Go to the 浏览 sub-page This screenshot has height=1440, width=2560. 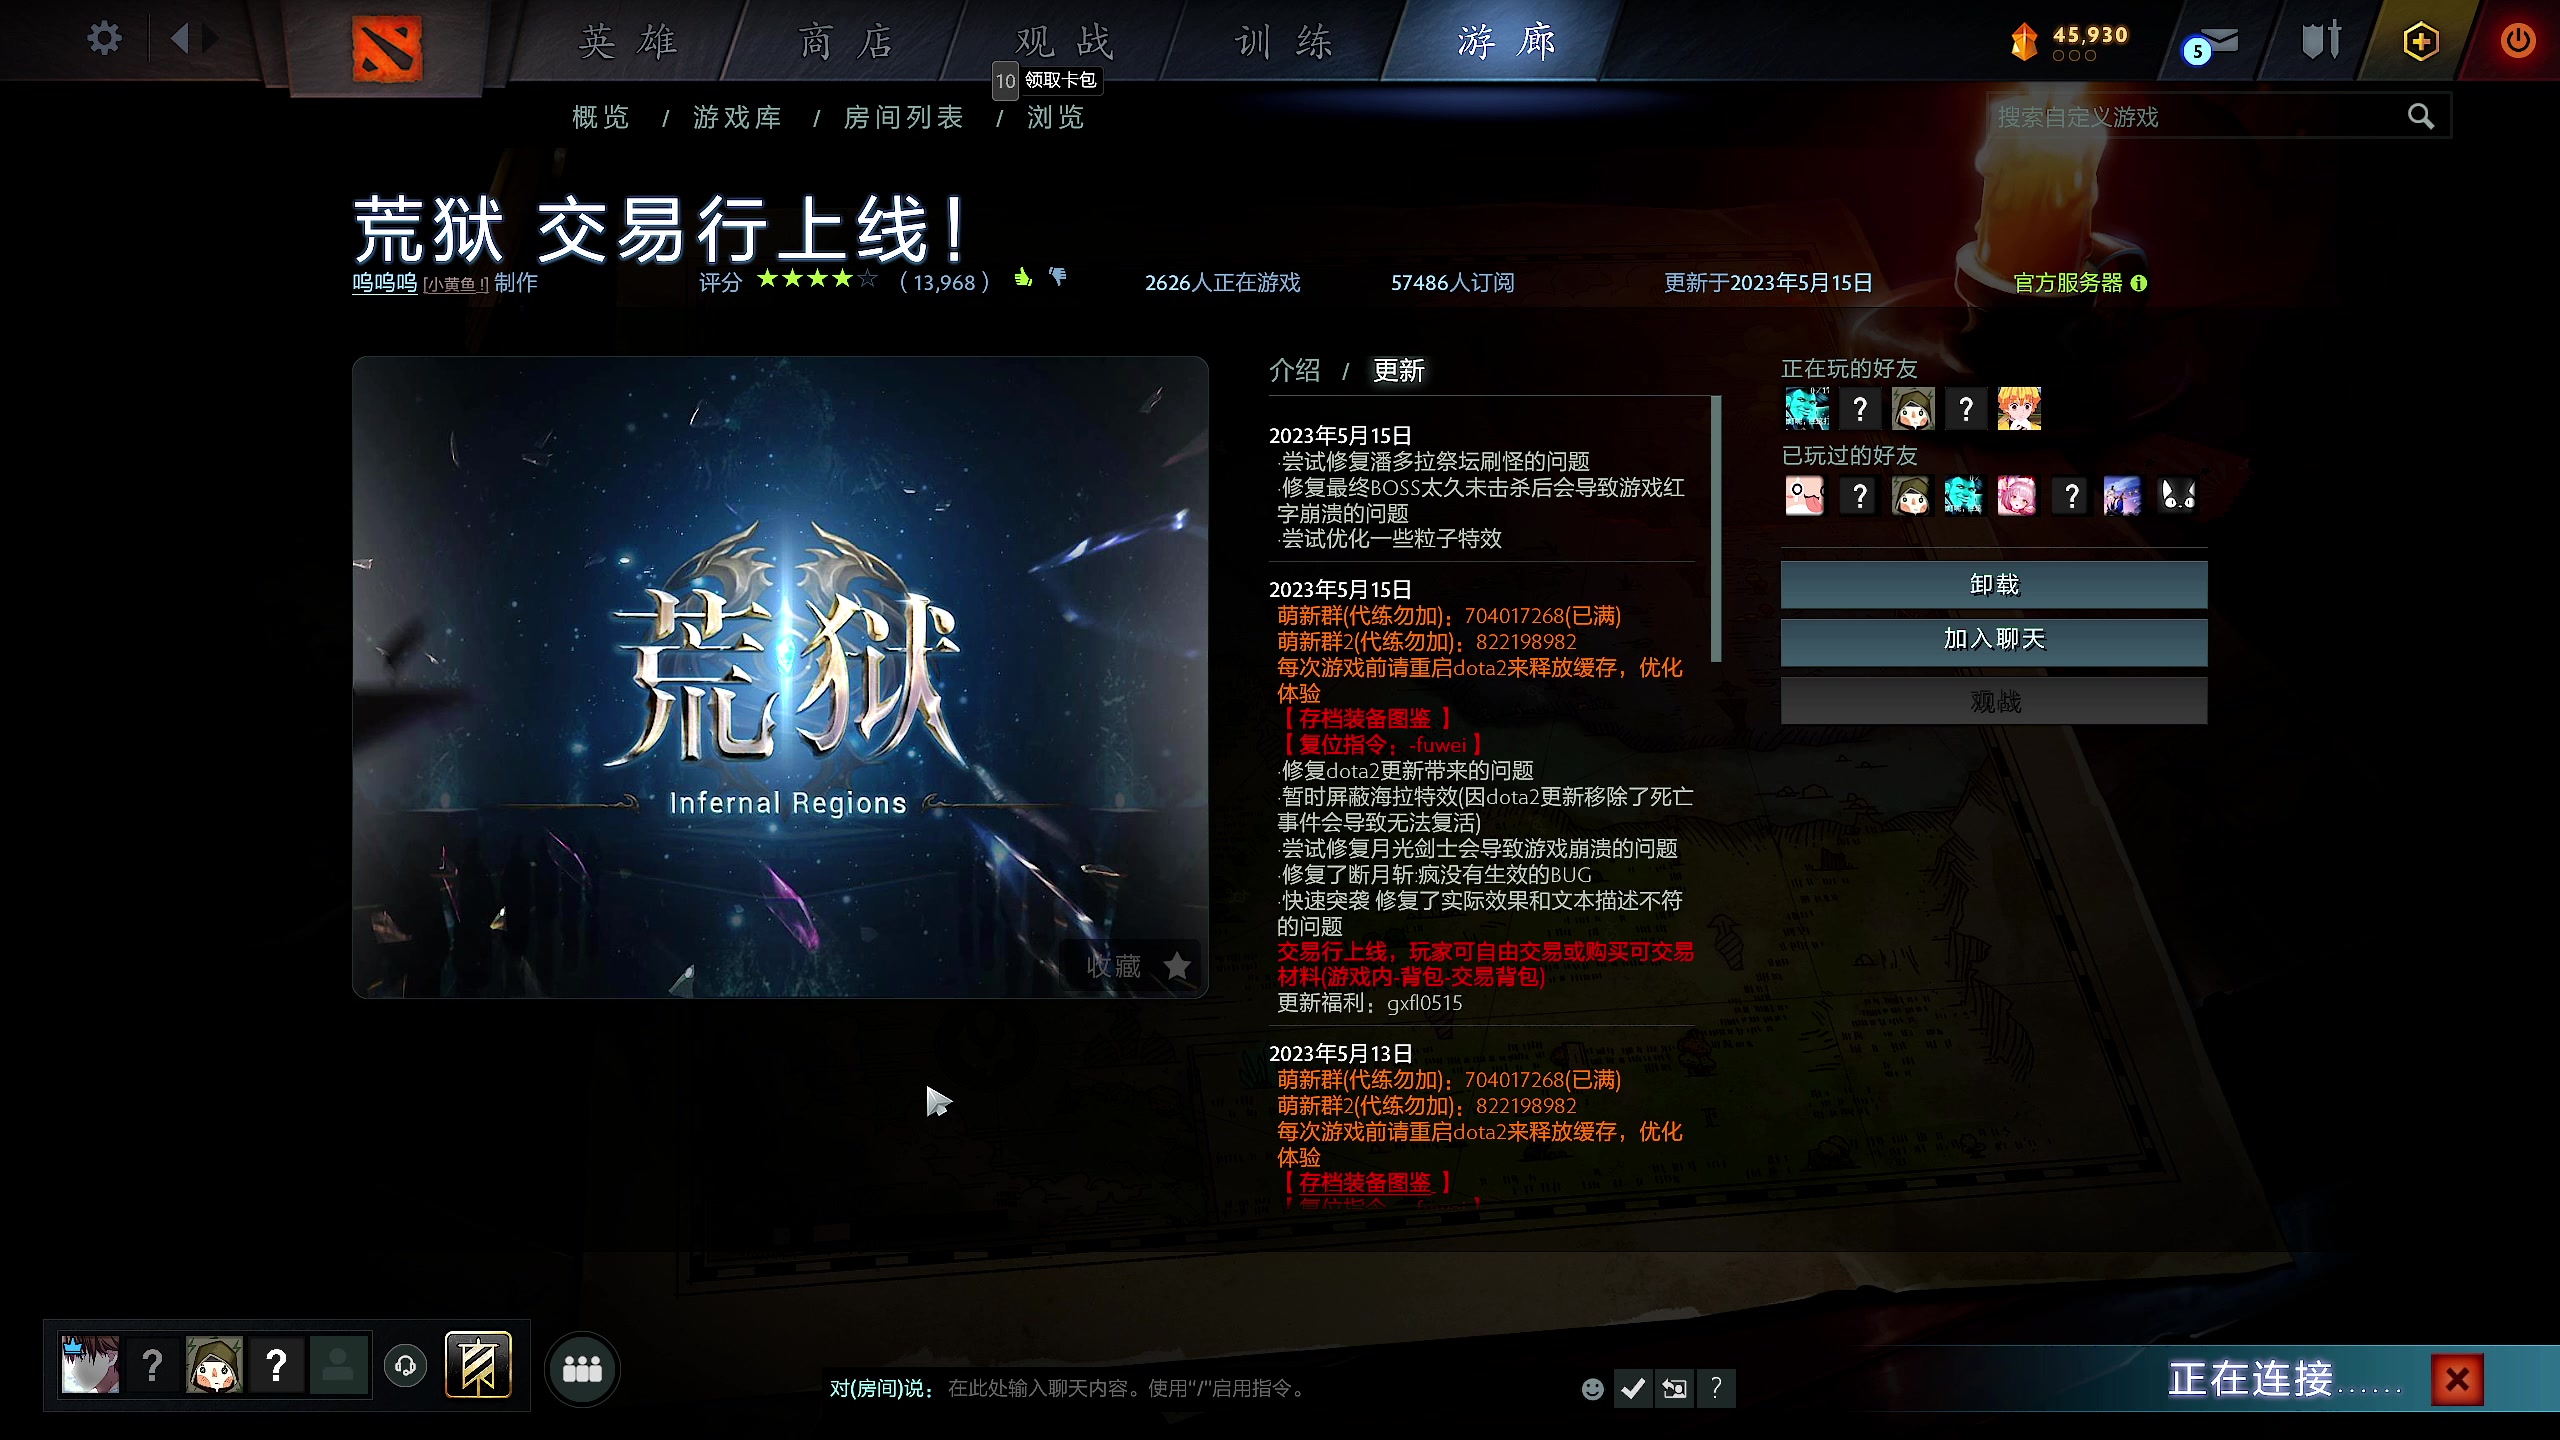(x=1056, y=118)
